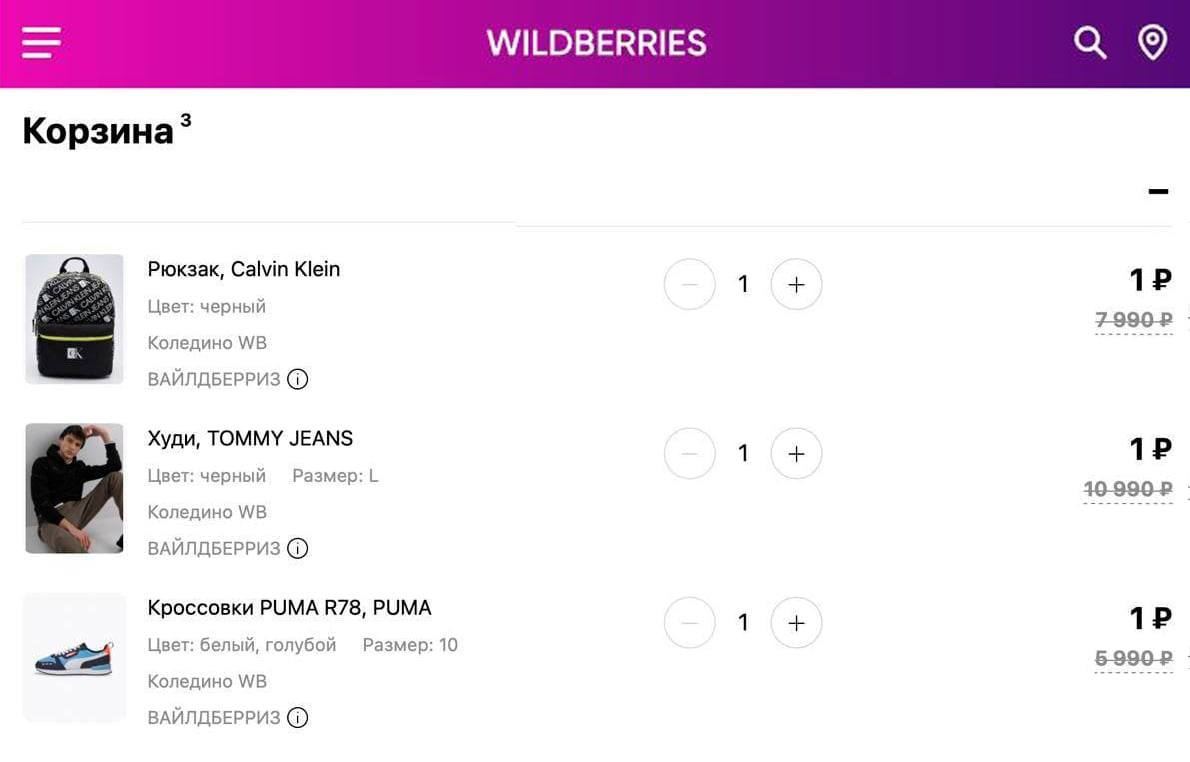This screenshot has width=1190, height=762.
Task: Click the Calvin Klein backpack thumbnail
Action: point(74,319)
